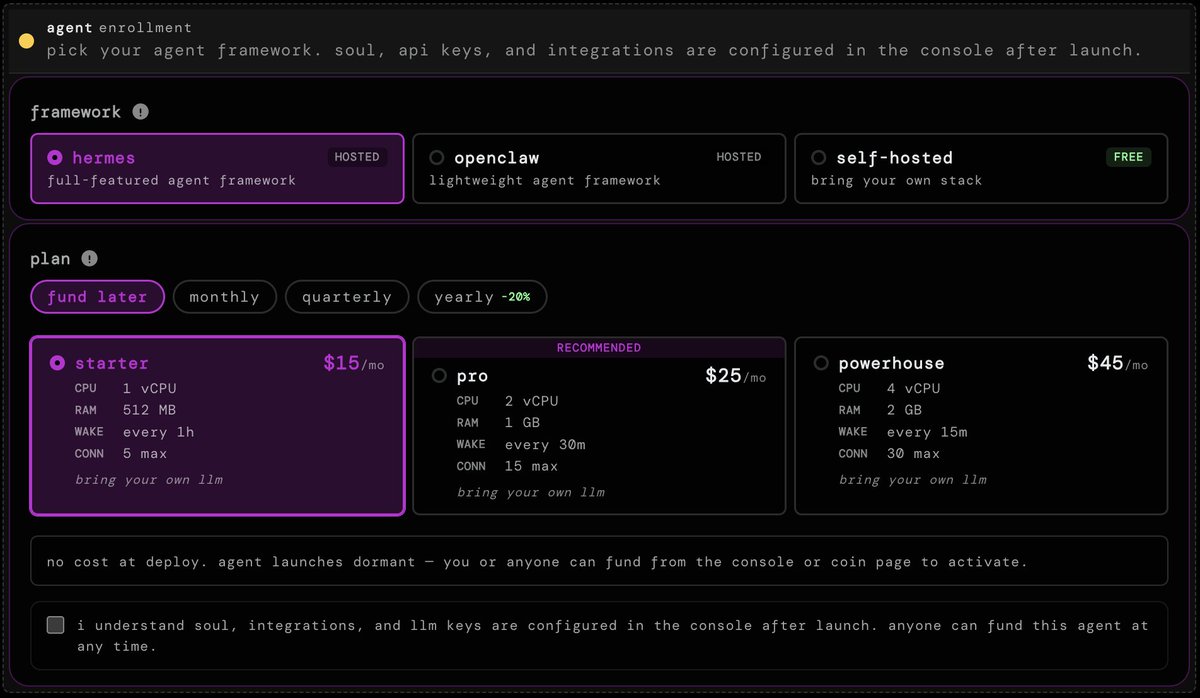The height and width of the screenshot is (698, 1200).
Task: Click "every 1h" wake value in starter
Action: (x=158, y=432)
